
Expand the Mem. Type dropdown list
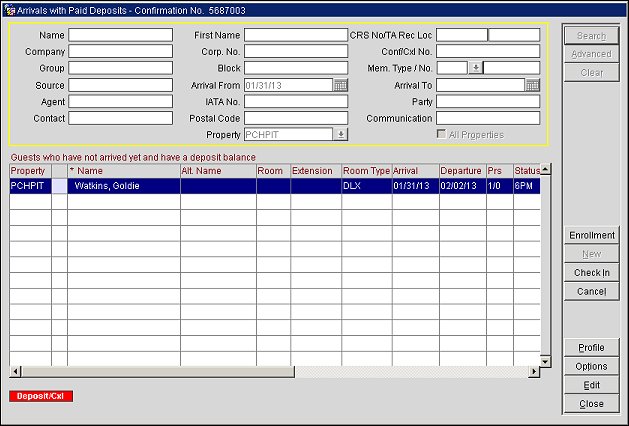click(476, 68)
